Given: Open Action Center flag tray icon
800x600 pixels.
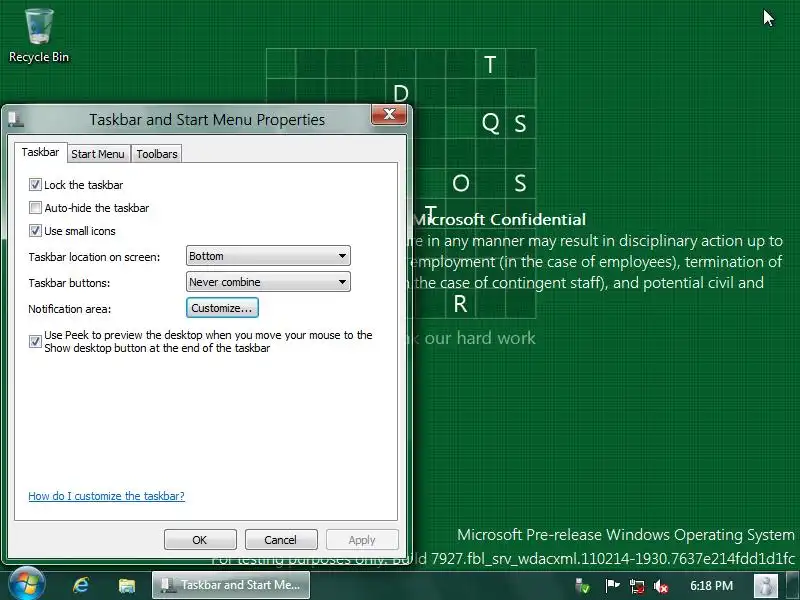Looking at the screenshot, I should pos(612,586).
